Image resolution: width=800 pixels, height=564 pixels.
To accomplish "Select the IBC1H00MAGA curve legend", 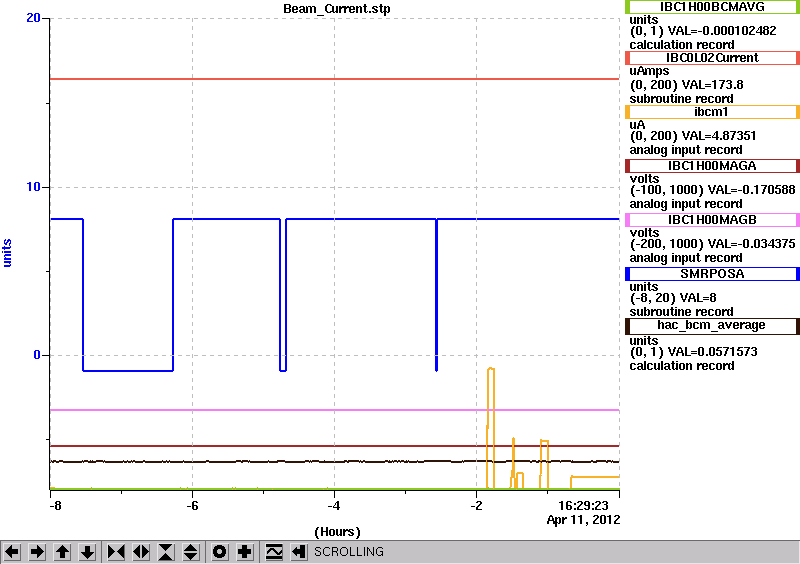I will coord(712,166).
